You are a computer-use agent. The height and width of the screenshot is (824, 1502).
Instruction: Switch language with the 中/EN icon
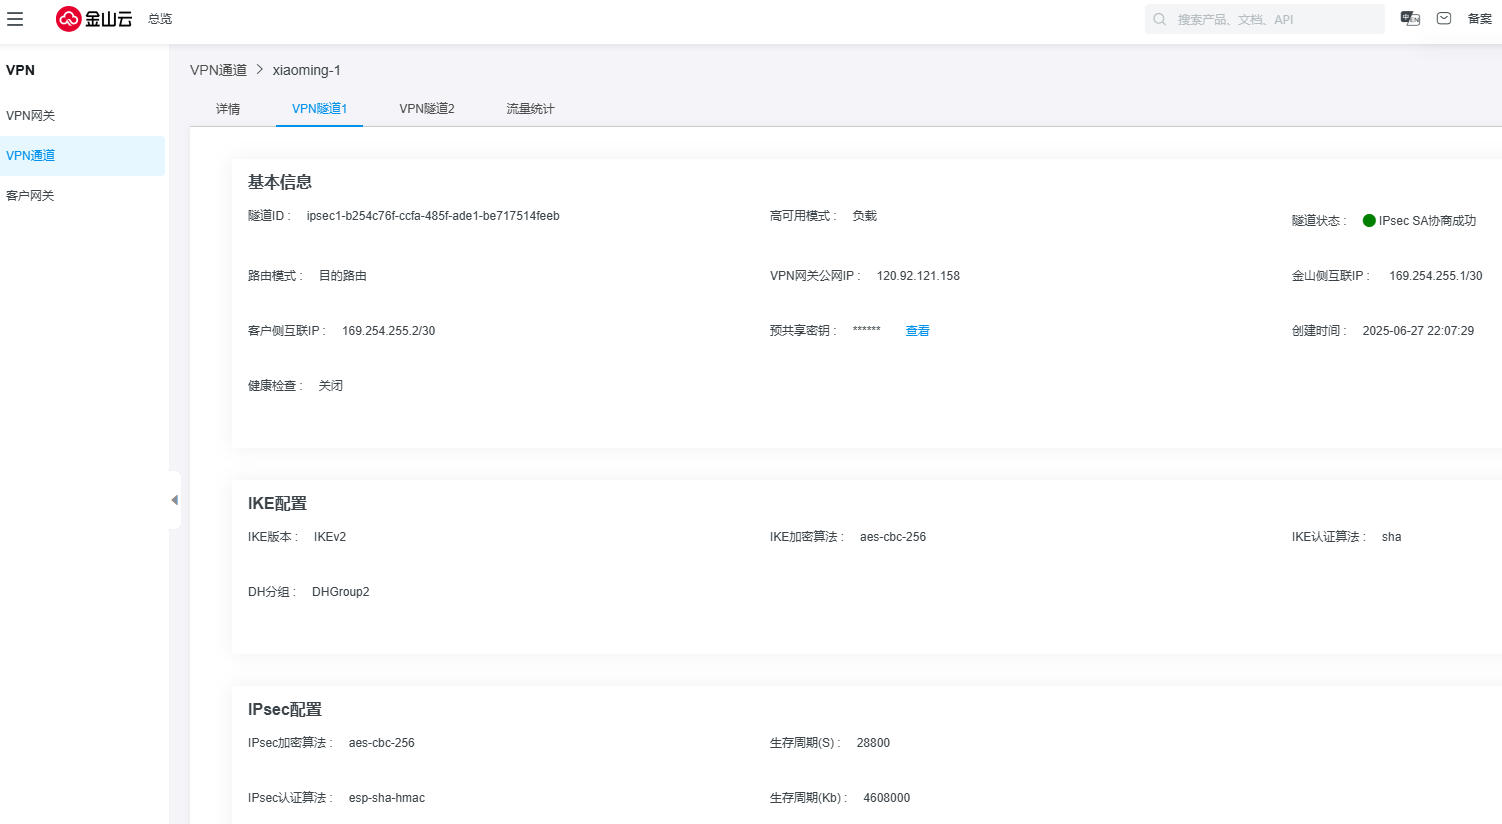click(1410, 19)
